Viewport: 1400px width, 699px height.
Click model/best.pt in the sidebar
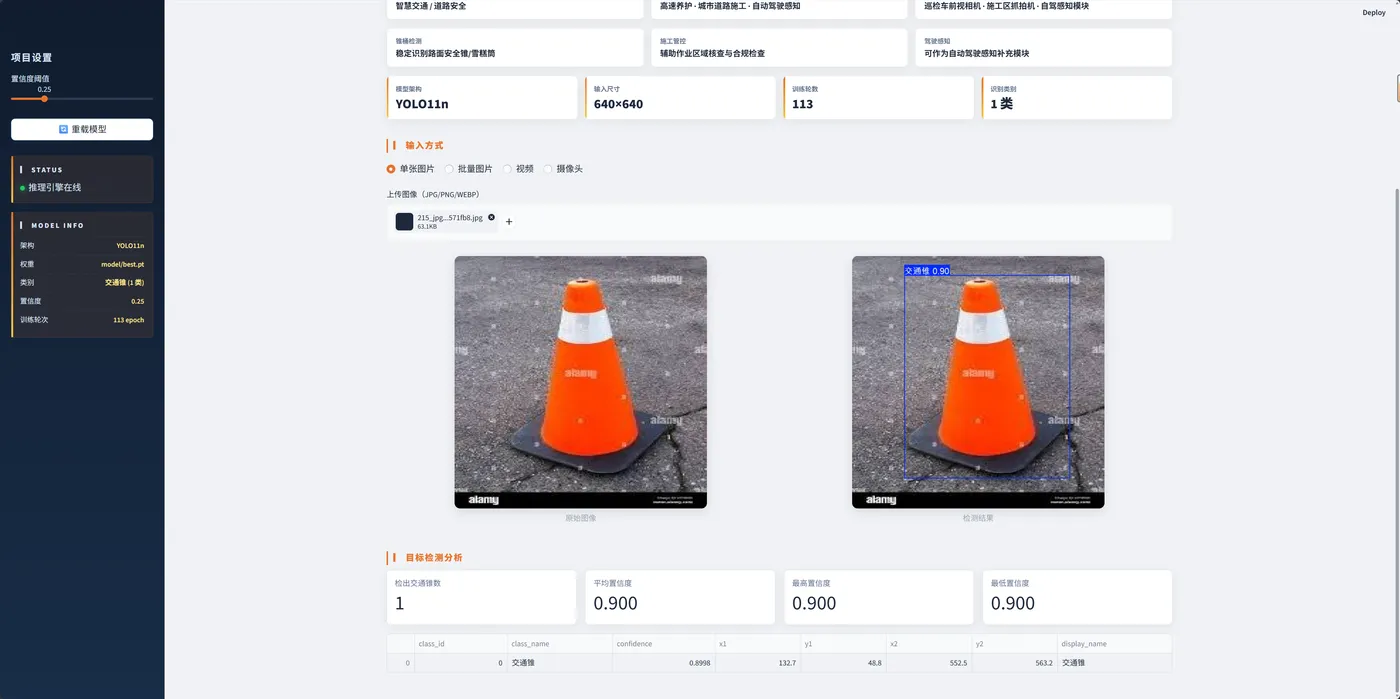coord(123,264)
